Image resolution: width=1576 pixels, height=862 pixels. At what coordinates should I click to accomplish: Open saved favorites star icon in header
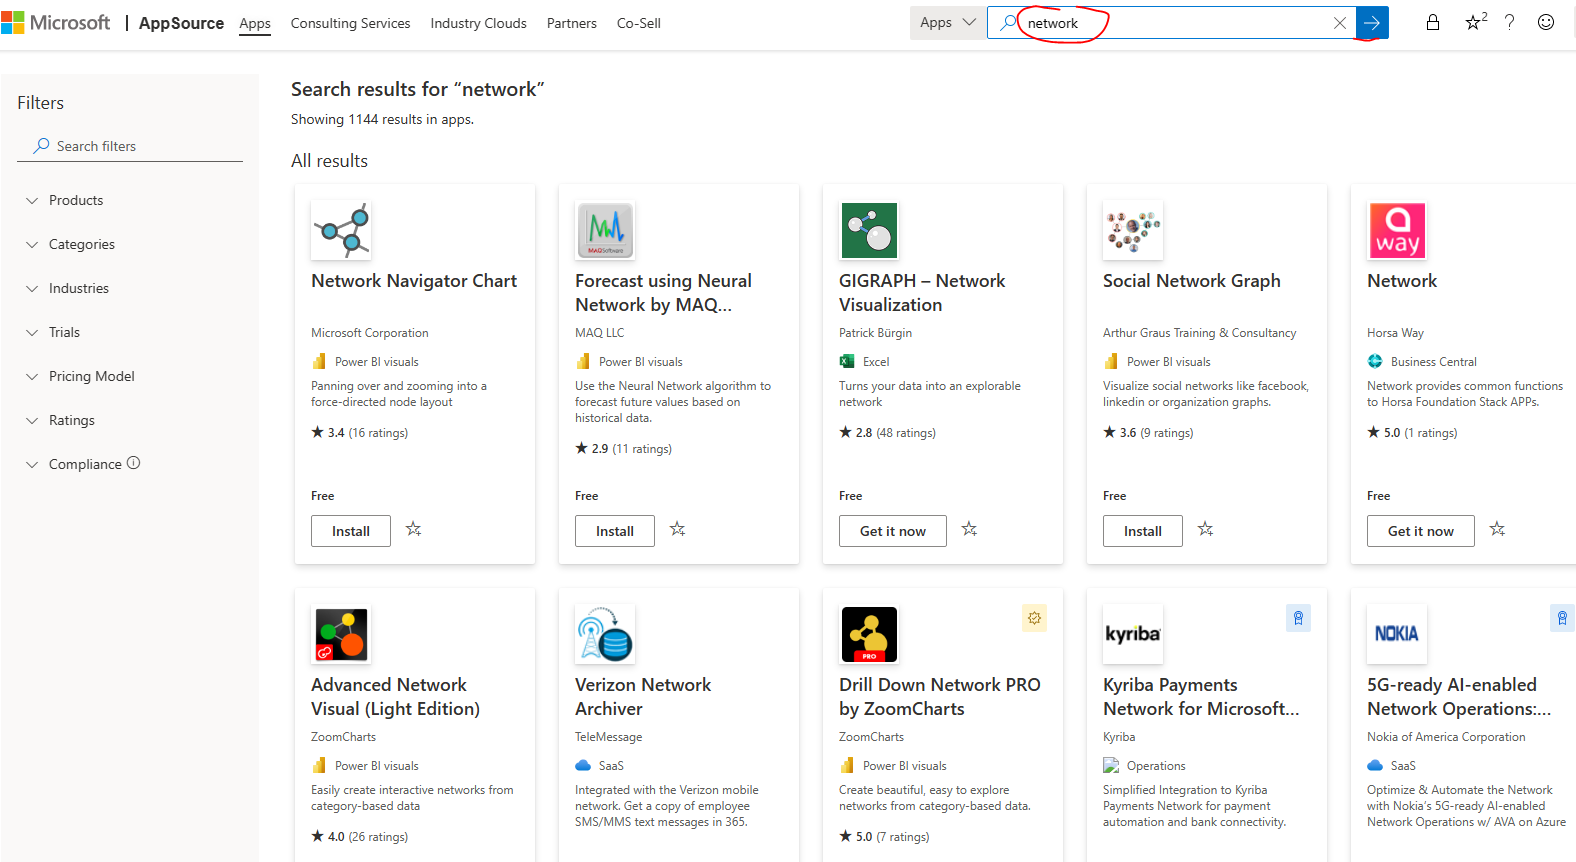pos(1475,22)
